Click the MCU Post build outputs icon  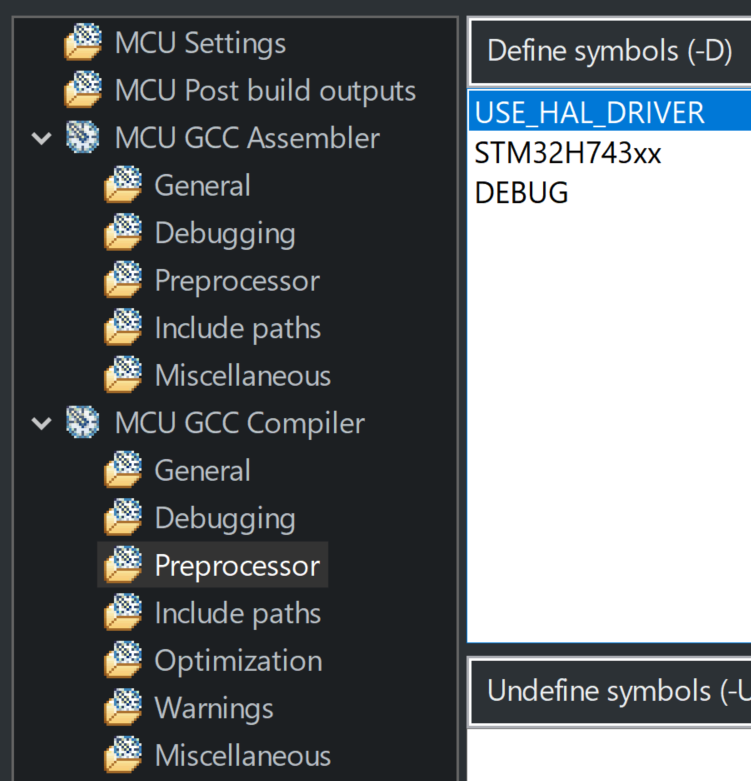pyautogui.click(x=83, y=90)
